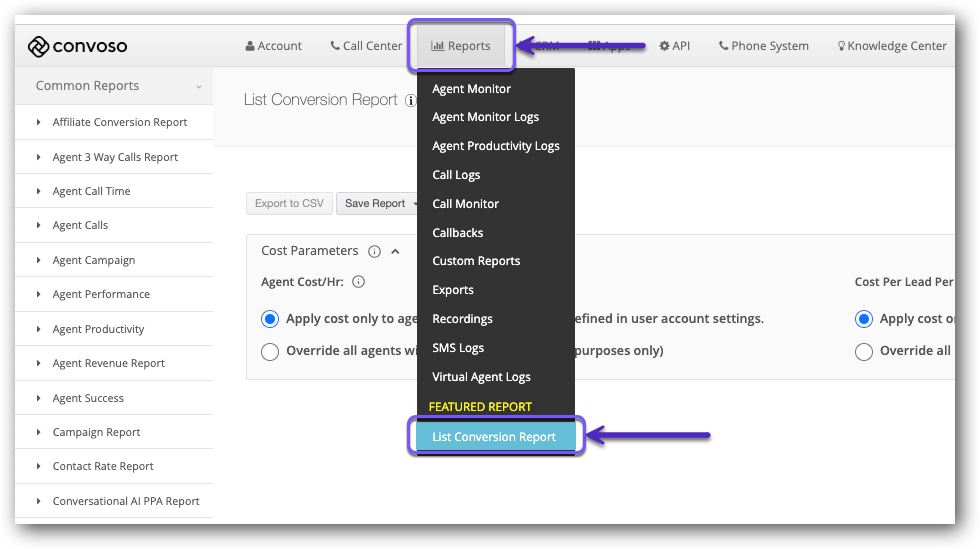Screen dimensions: 980x549
Task: Collapse the Cost Parameters section
Action: point(395,251)
